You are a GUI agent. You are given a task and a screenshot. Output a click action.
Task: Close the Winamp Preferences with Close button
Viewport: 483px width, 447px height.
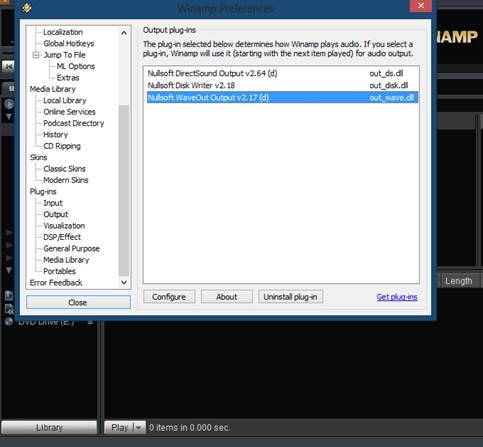(x=78, y=302)
